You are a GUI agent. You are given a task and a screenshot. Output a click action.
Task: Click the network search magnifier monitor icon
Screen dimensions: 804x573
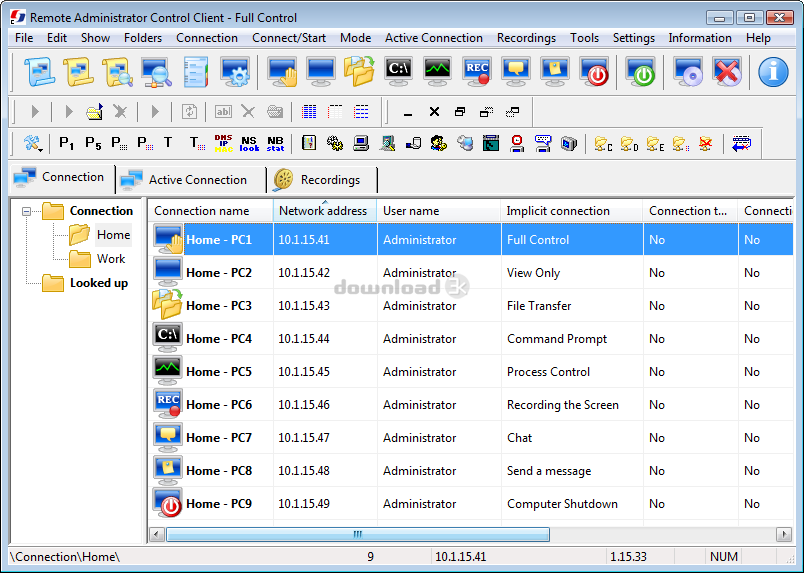coord(156,72)
